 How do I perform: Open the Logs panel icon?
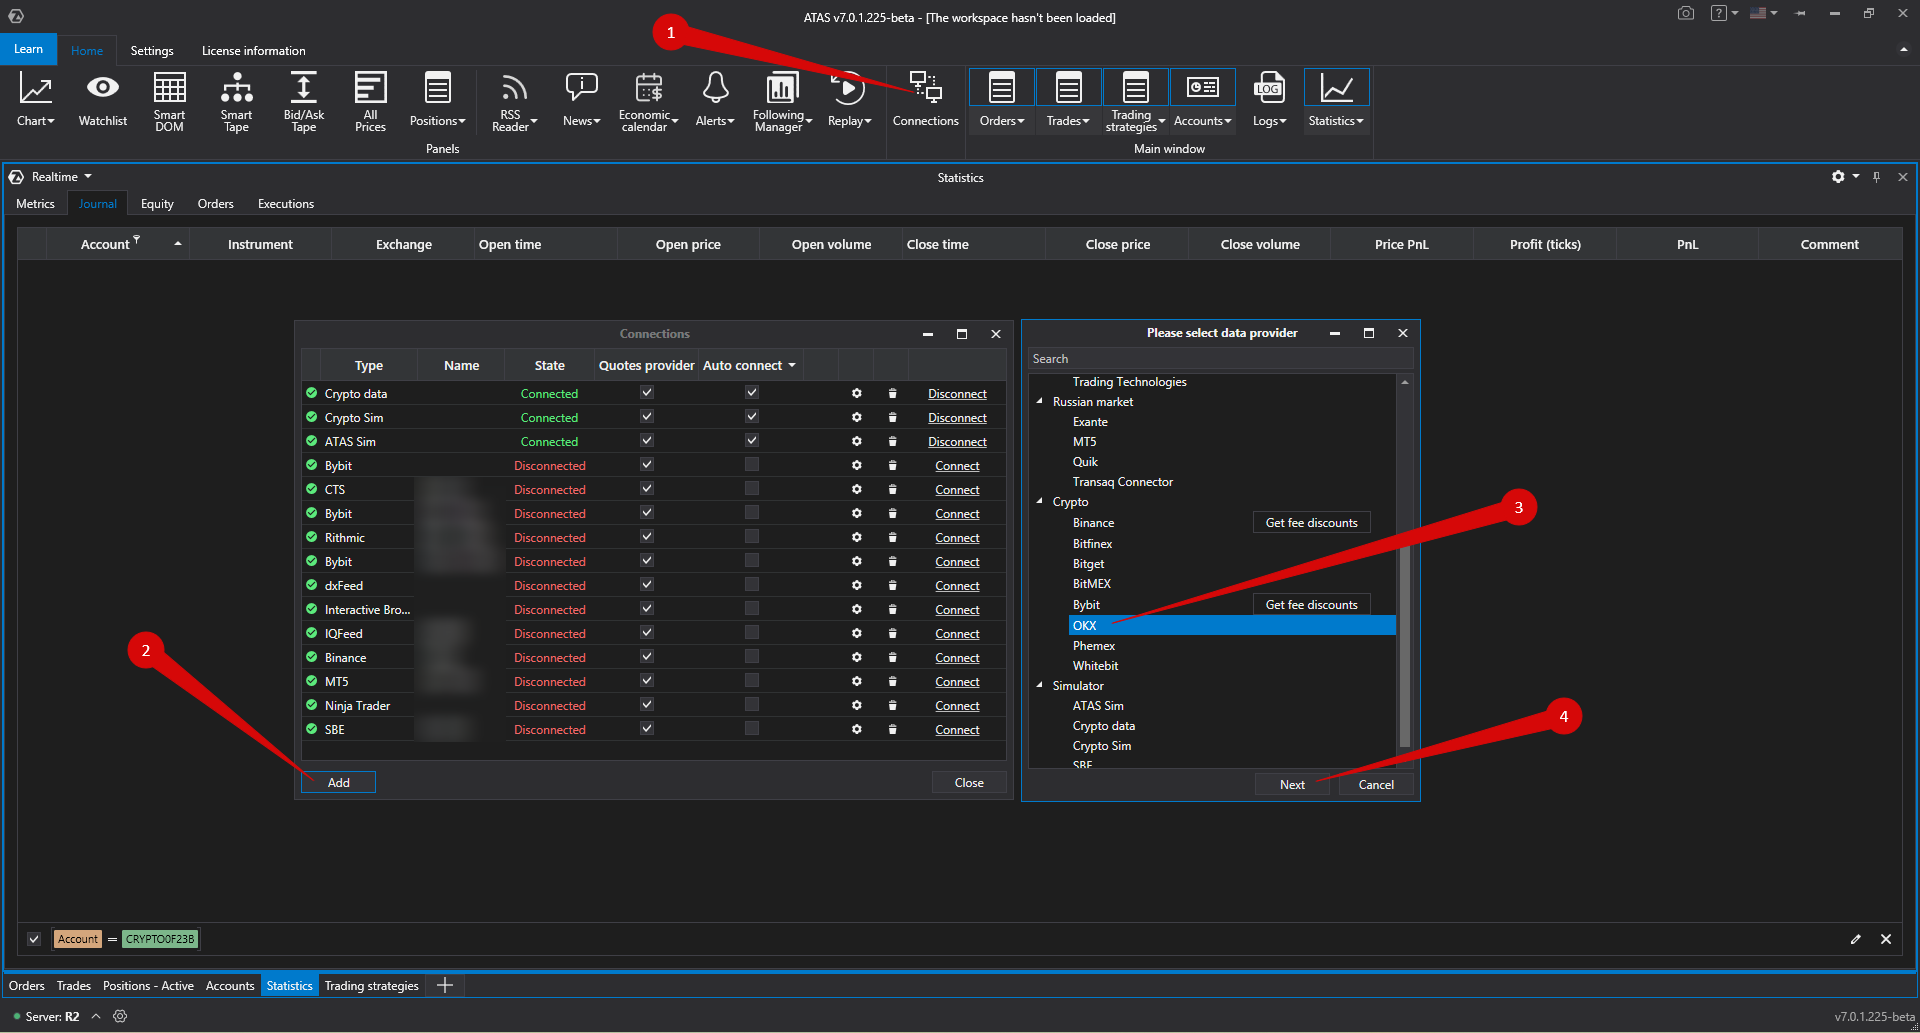coord(1269,88)
